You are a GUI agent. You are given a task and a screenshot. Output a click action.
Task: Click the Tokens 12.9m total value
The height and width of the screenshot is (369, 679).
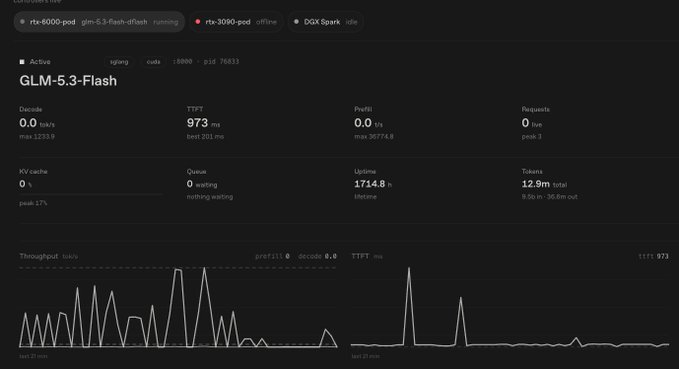pos(544,184)
